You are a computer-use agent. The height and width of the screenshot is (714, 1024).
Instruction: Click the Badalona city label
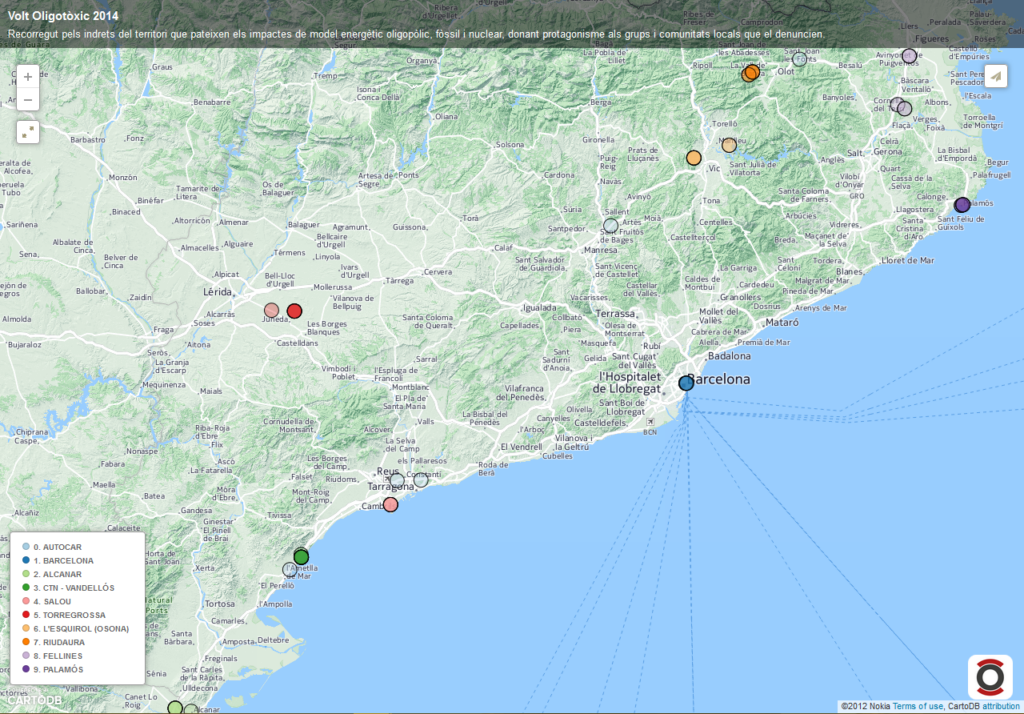(x=729, y=356)
